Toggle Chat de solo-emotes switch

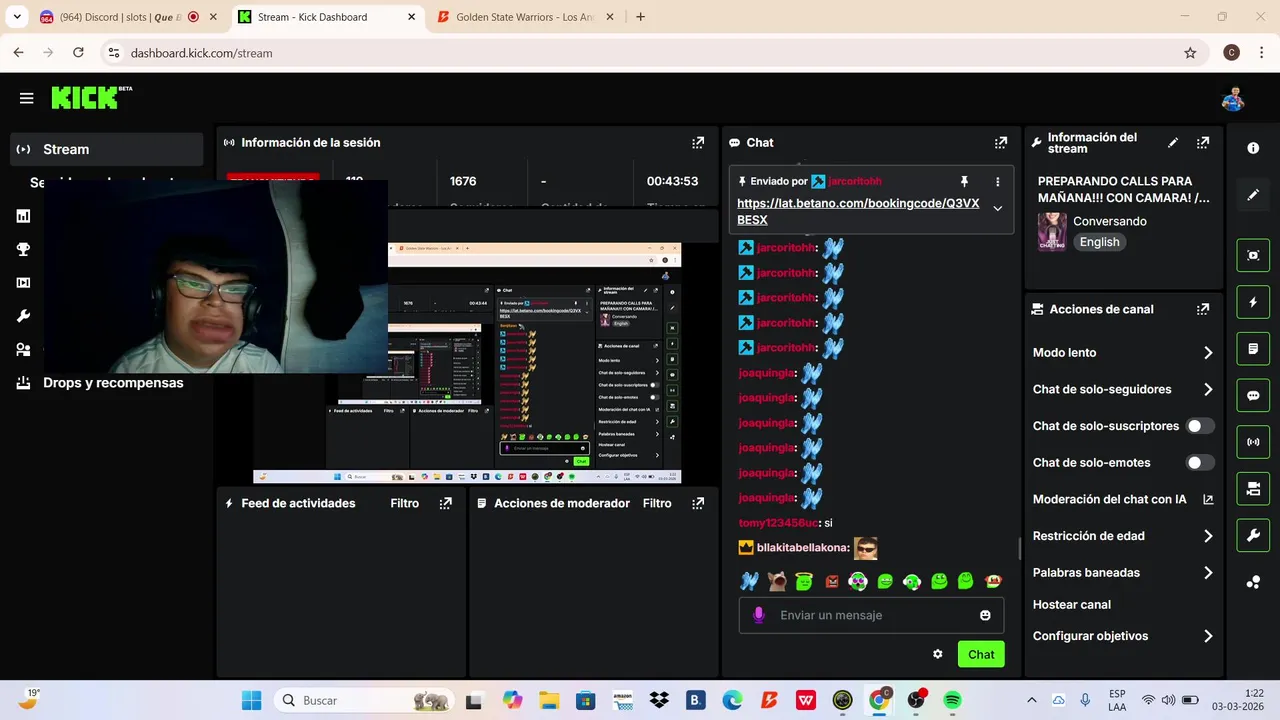coord(1200,463)
